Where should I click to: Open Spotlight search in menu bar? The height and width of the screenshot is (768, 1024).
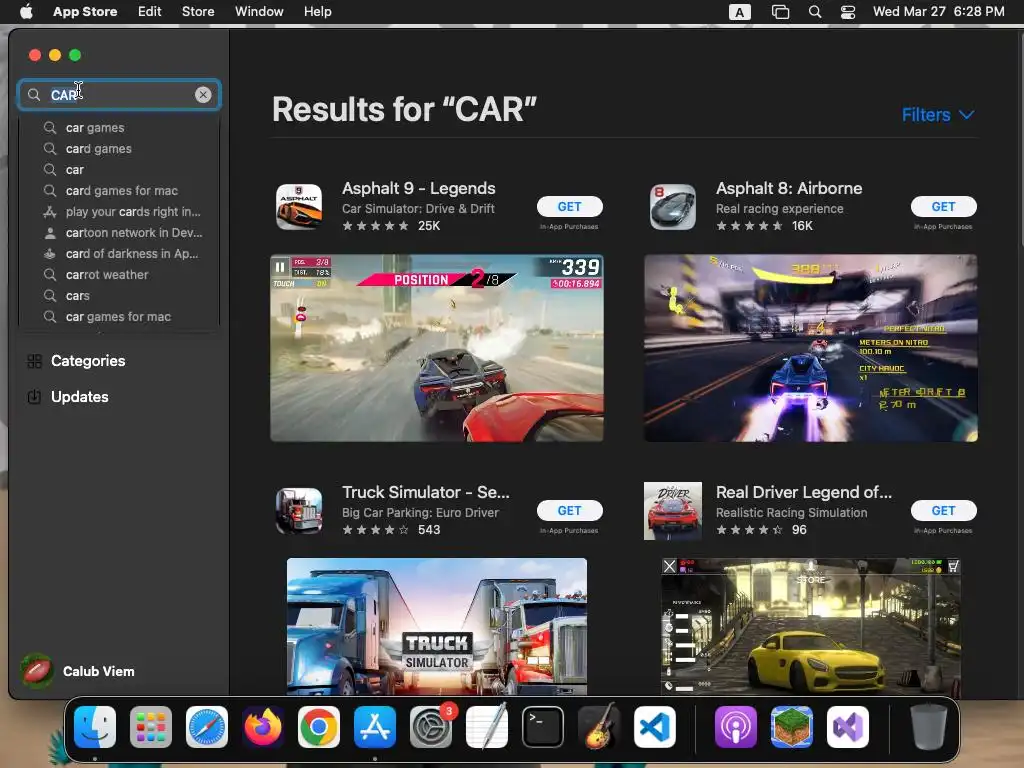[x=815, y=12]
